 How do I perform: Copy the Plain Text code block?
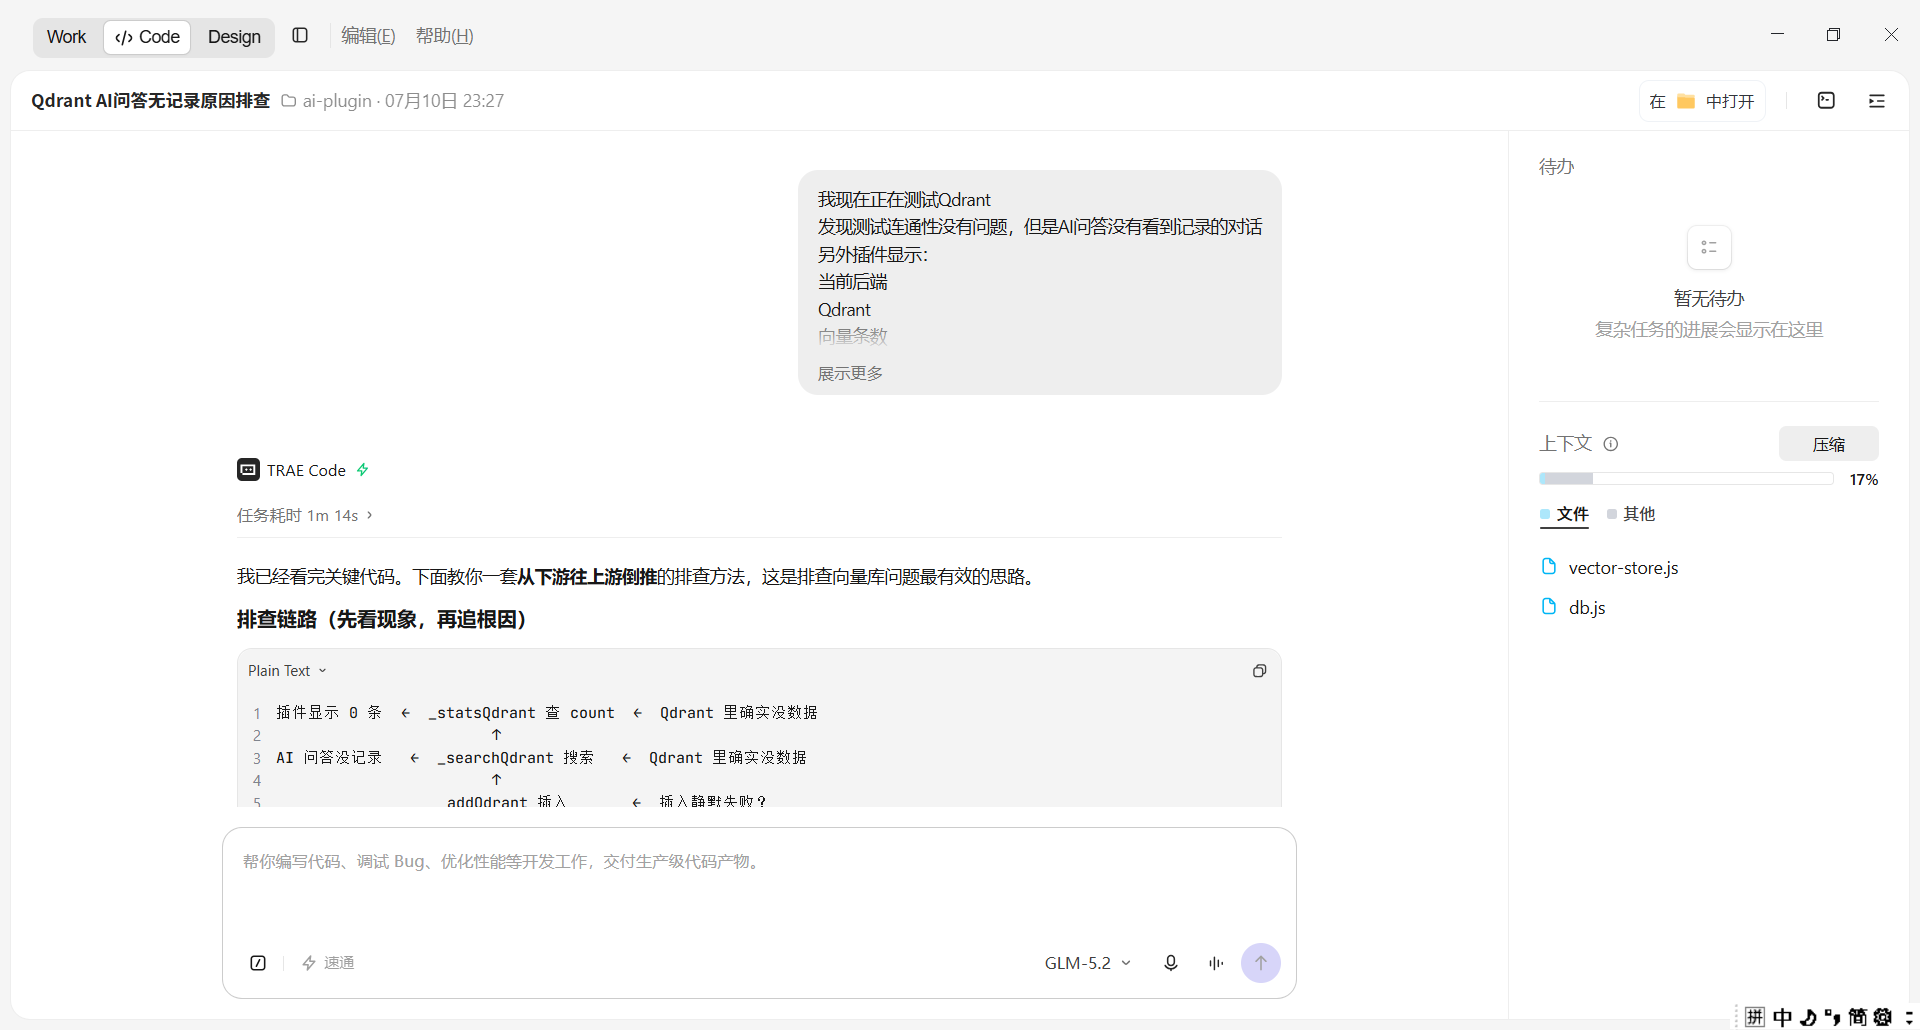1259,671
